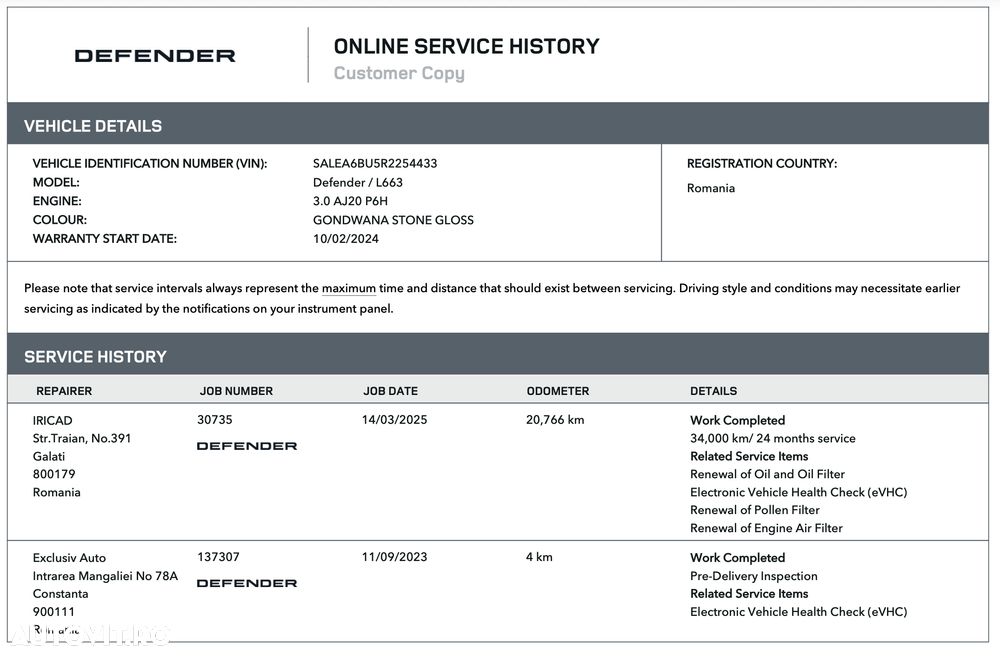The width and height of the screenshot is (1000, 656).
Task: Click the ENGINE: label
Action: [57, 201]
